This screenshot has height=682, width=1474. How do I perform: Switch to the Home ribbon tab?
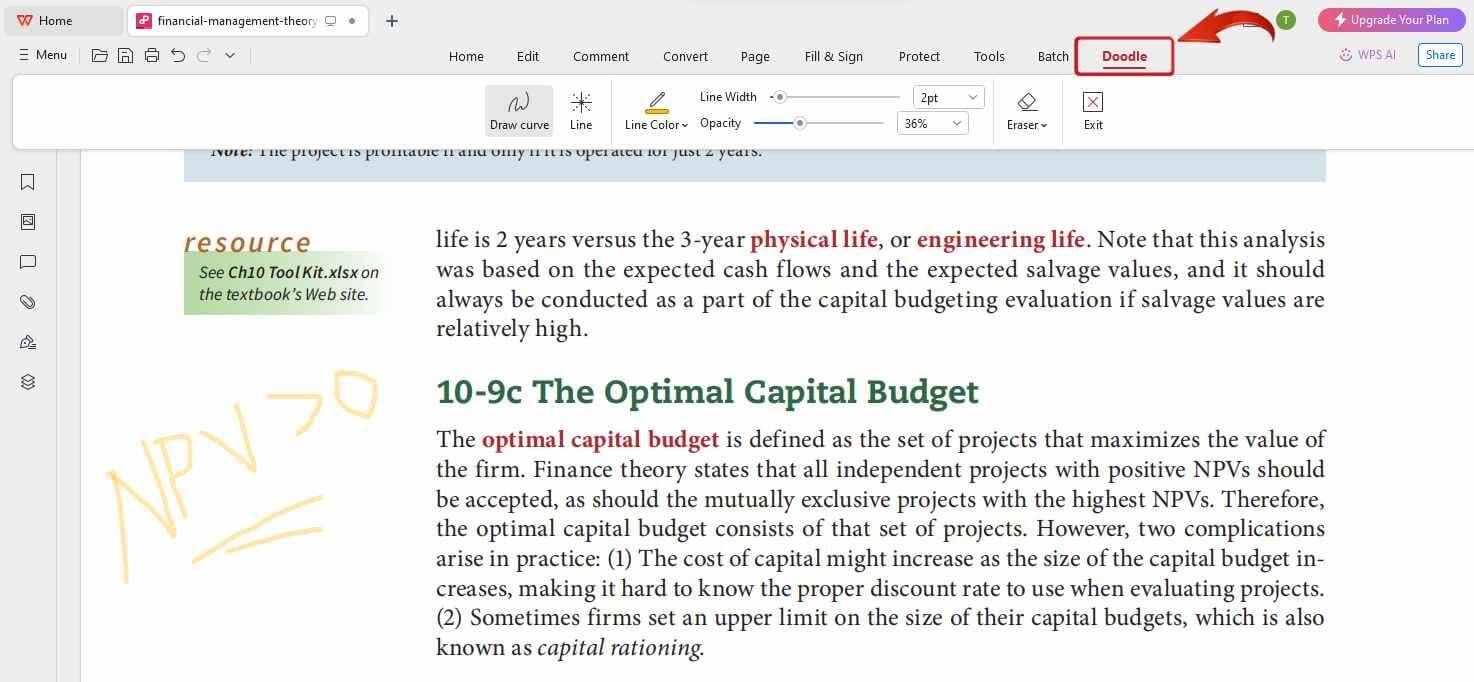tap(466, 56)
